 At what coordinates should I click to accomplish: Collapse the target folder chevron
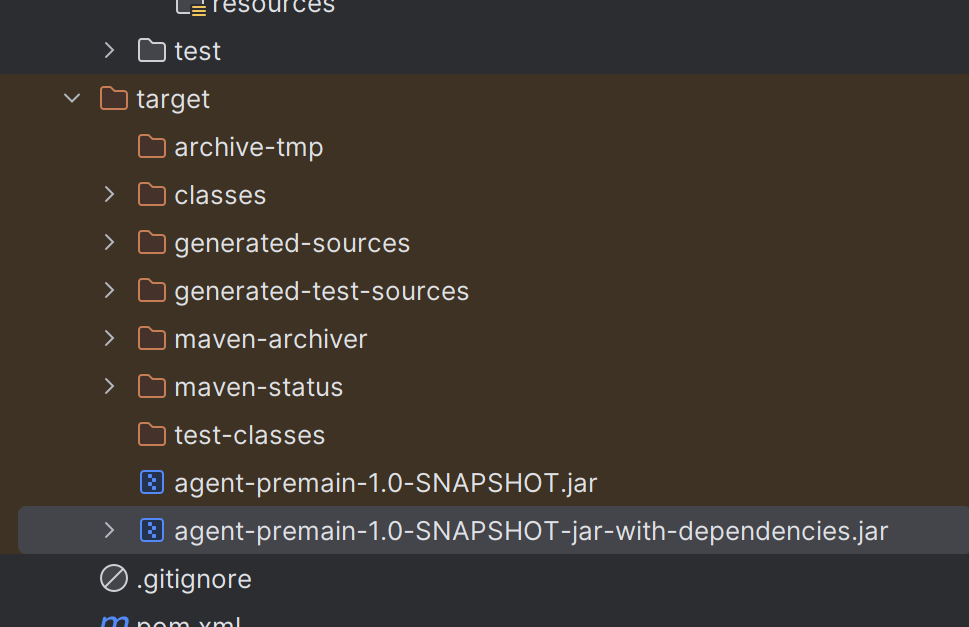coord(72,99)
